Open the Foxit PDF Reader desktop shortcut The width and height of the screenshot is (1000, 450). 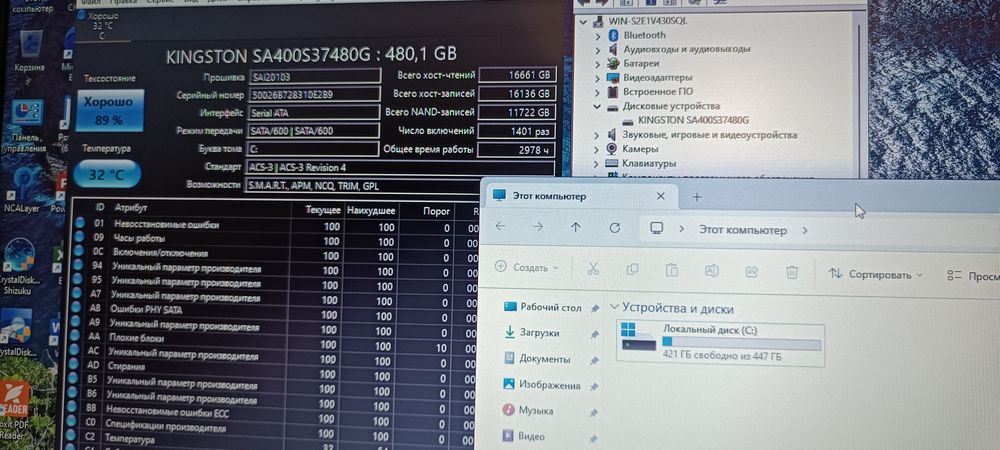click(14, 408)
